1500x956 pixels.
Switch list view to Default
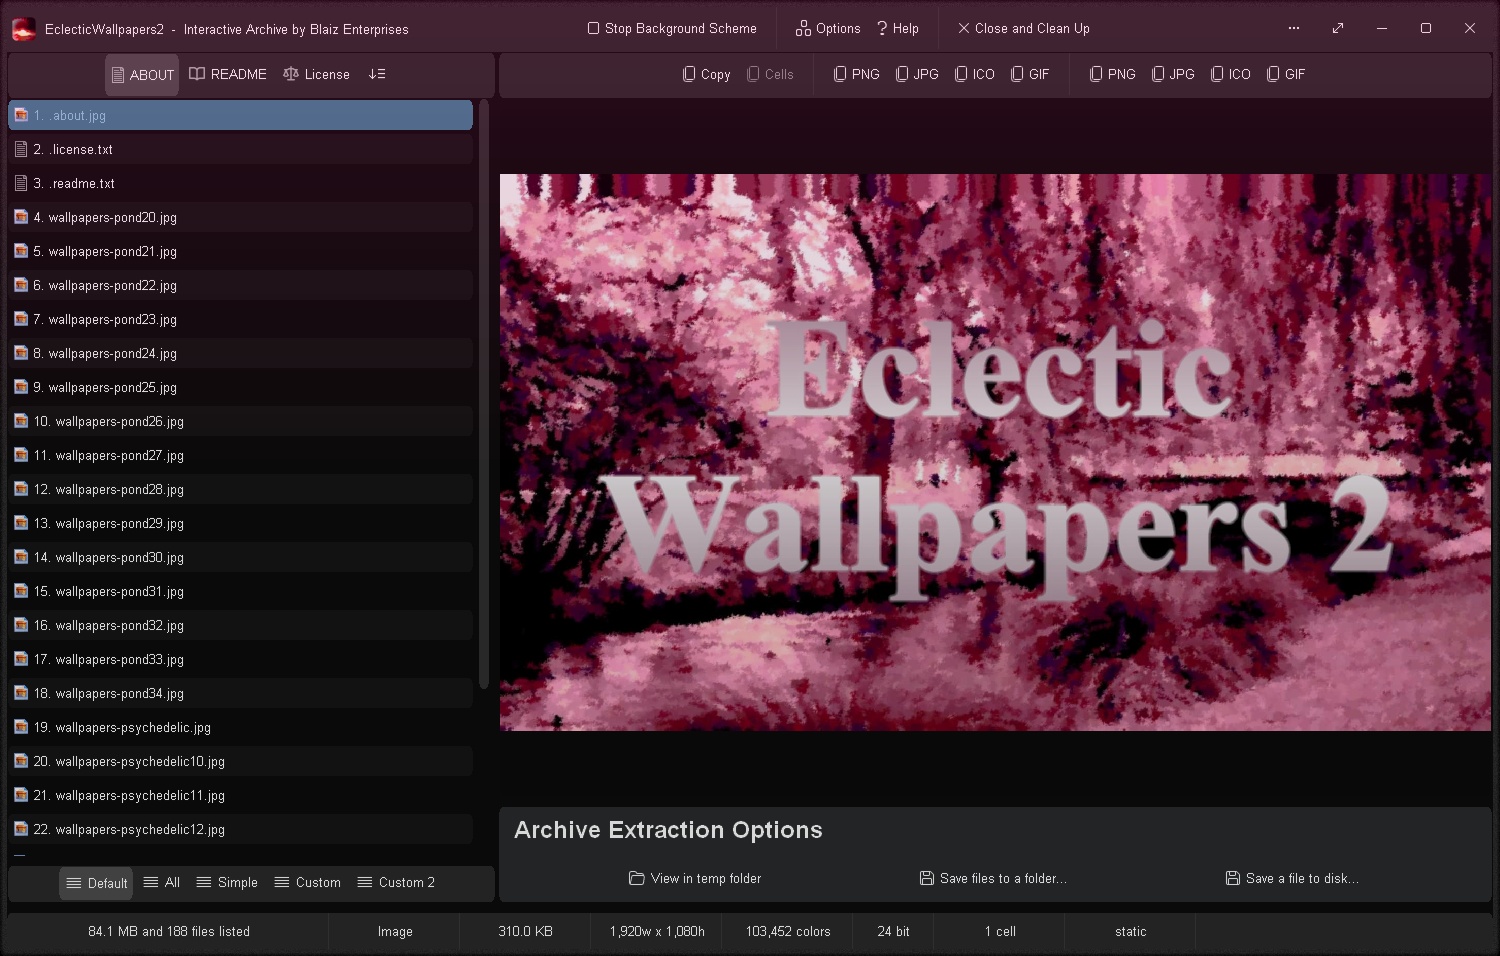97,883
